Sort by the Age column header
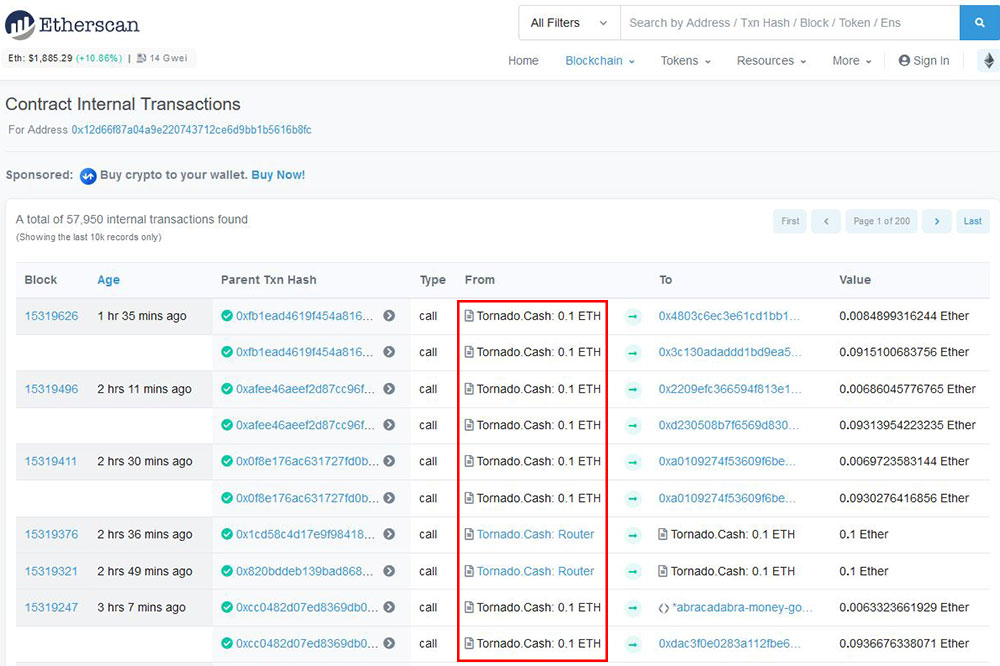The image size is (1000, 666). coord(108,280)
